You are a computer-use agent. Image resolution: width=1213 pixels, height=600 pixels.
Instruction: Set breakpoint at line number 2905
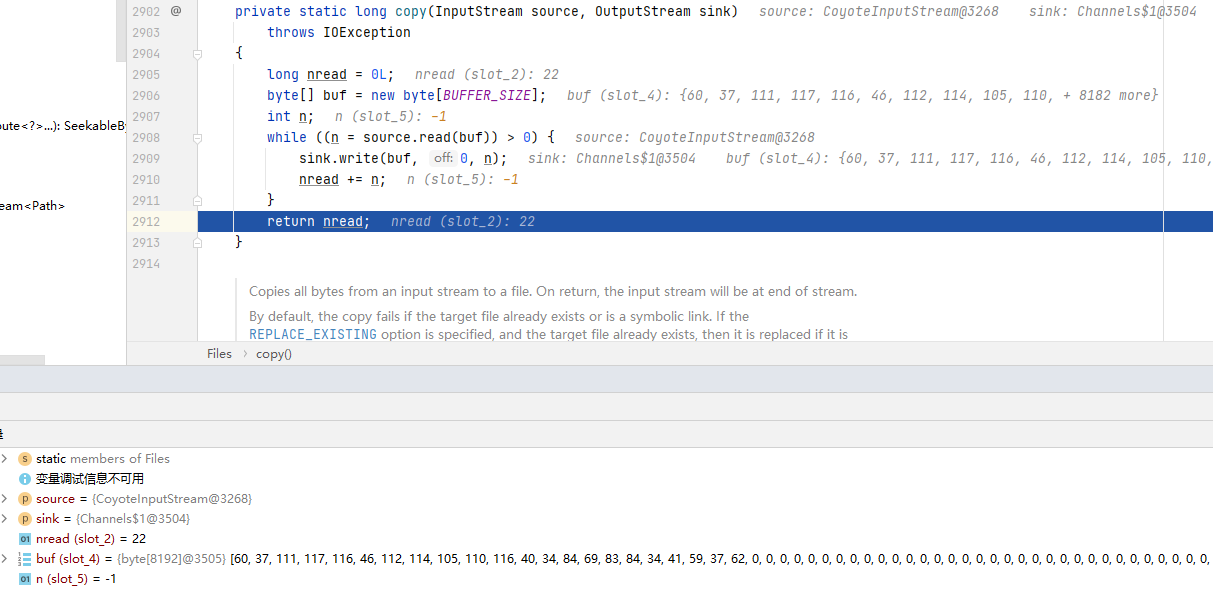[146, 74]
